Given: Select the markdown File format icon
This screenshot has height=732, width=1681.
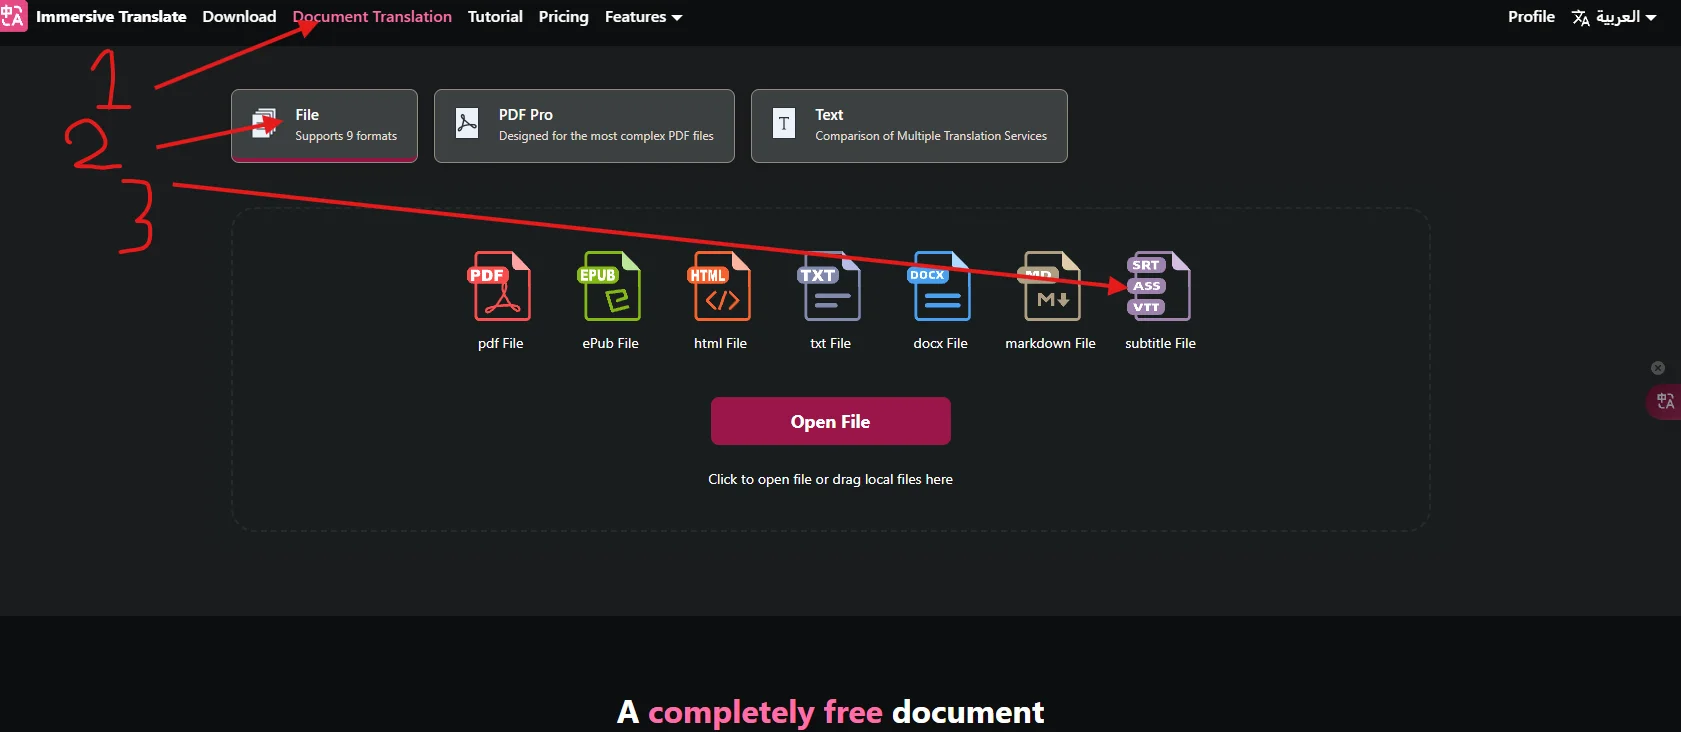Looking at the screenshot, I should pos(1050,286).
